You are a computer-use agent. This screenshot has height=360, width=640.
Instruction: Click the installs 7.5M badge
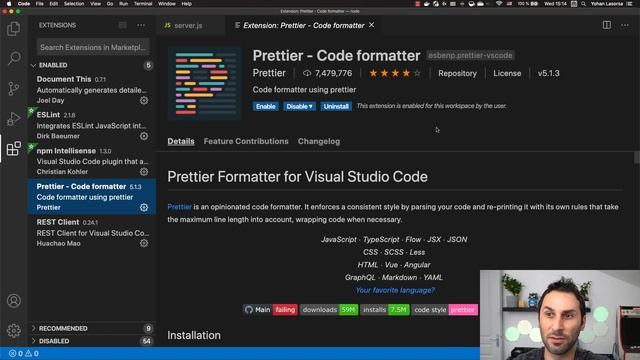point(385,310)
